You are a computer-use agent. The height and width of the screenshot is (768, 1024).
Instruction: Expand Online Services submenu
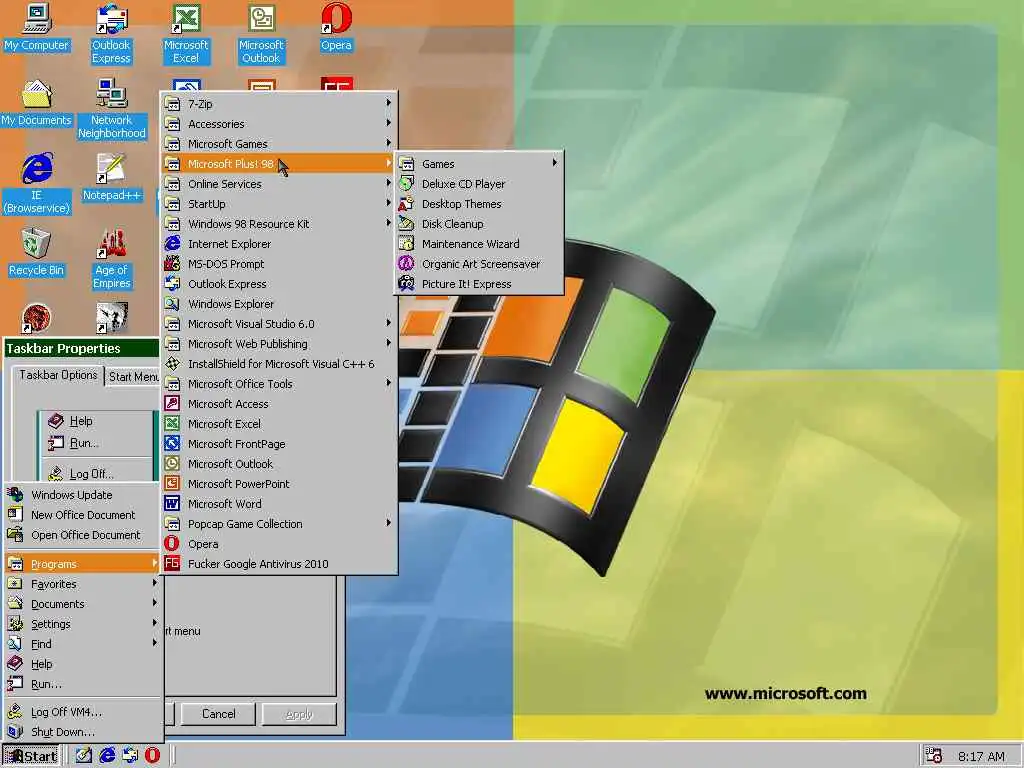(280, 184)
